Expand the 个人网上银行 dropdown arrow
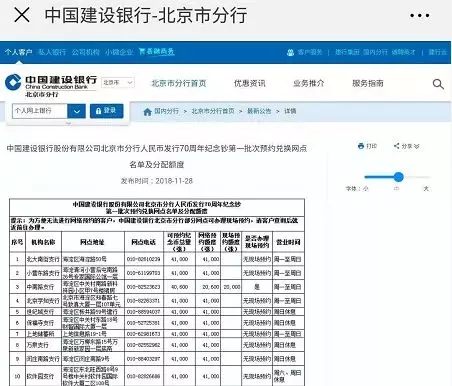 click(x=77, y=111)
